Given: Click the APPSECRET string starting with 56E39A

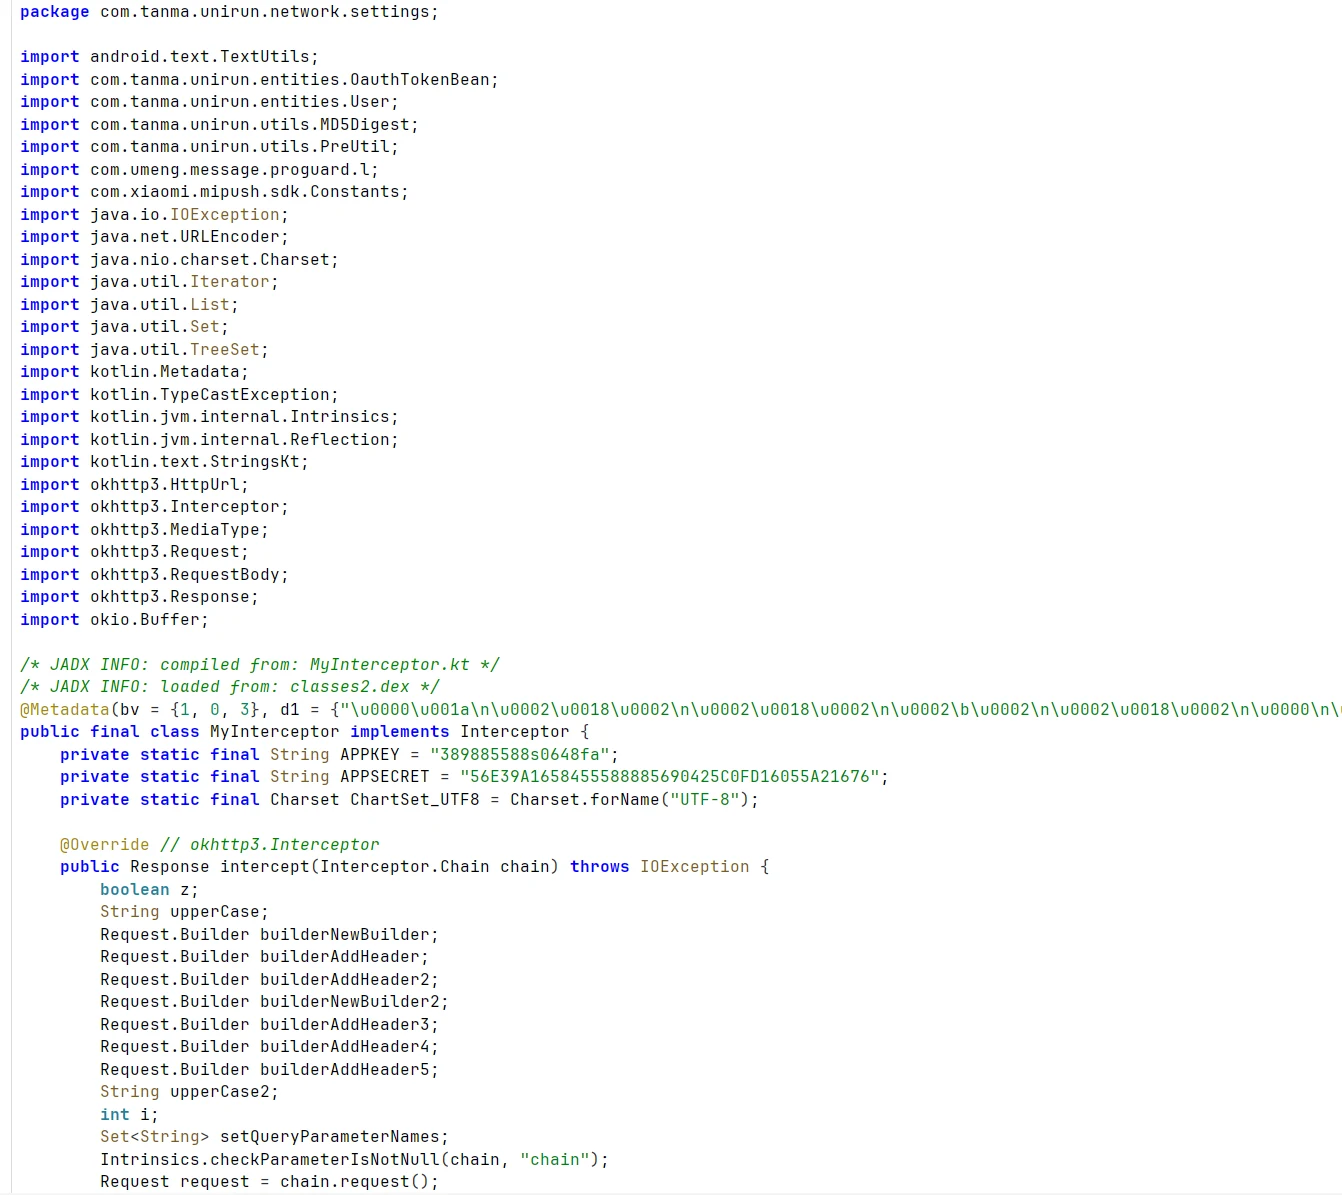Looking at the screenshot, I should click(669, 777).
